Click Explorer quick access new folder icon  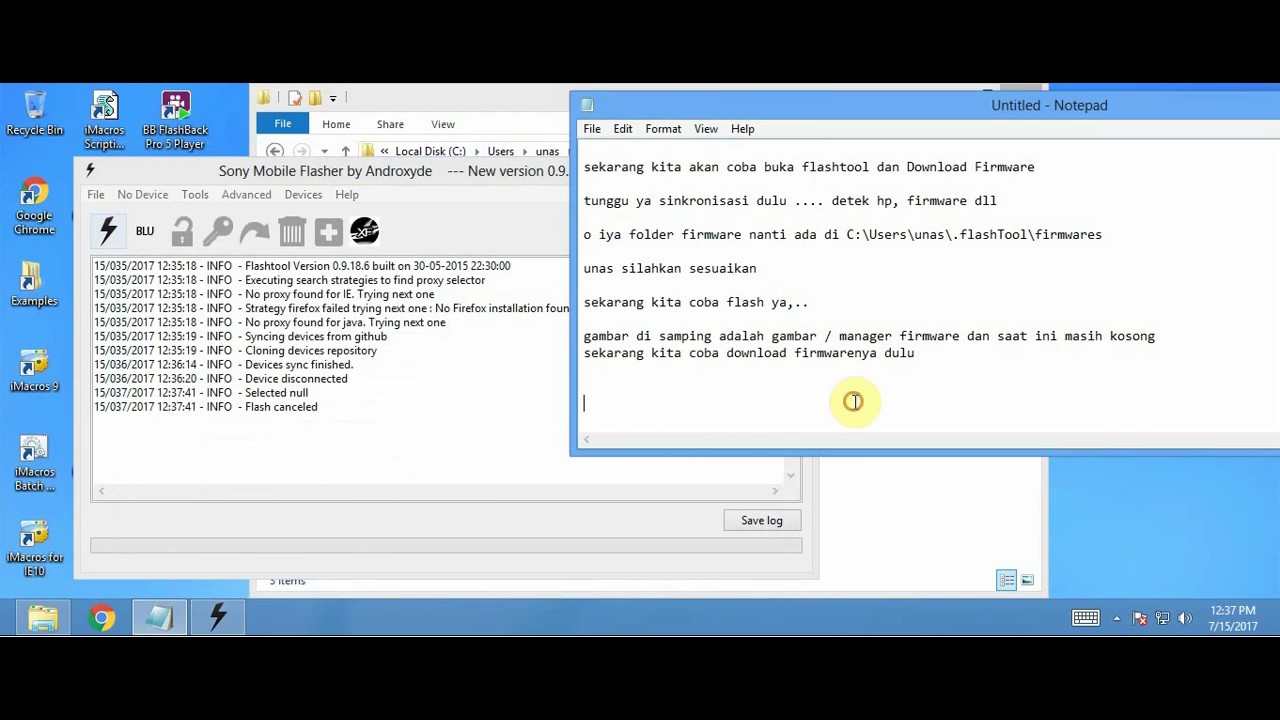tap(314, 98)
